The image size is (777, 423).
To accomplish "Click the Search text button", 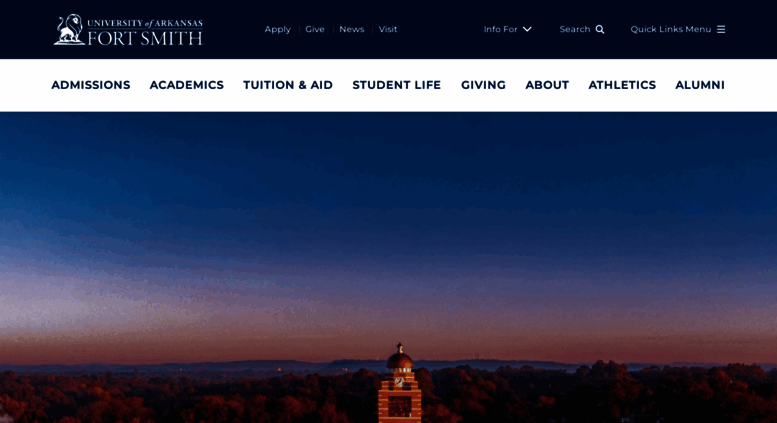I will pyautogui.click(x=575, y=29).
